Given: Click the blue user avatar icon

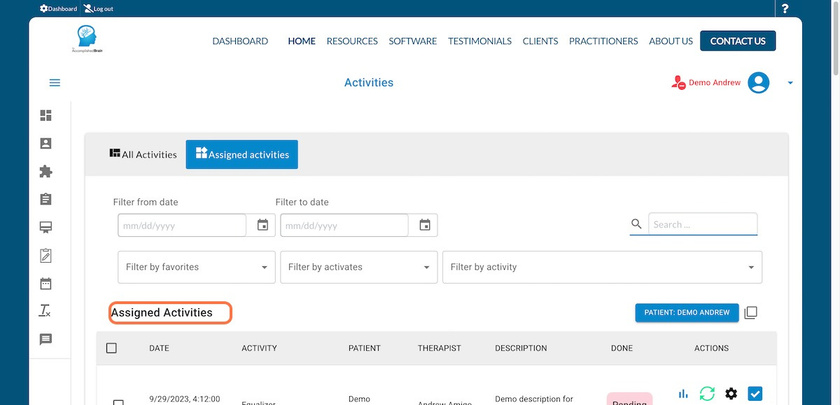Looking at the screenshot, I should [759, 82].
